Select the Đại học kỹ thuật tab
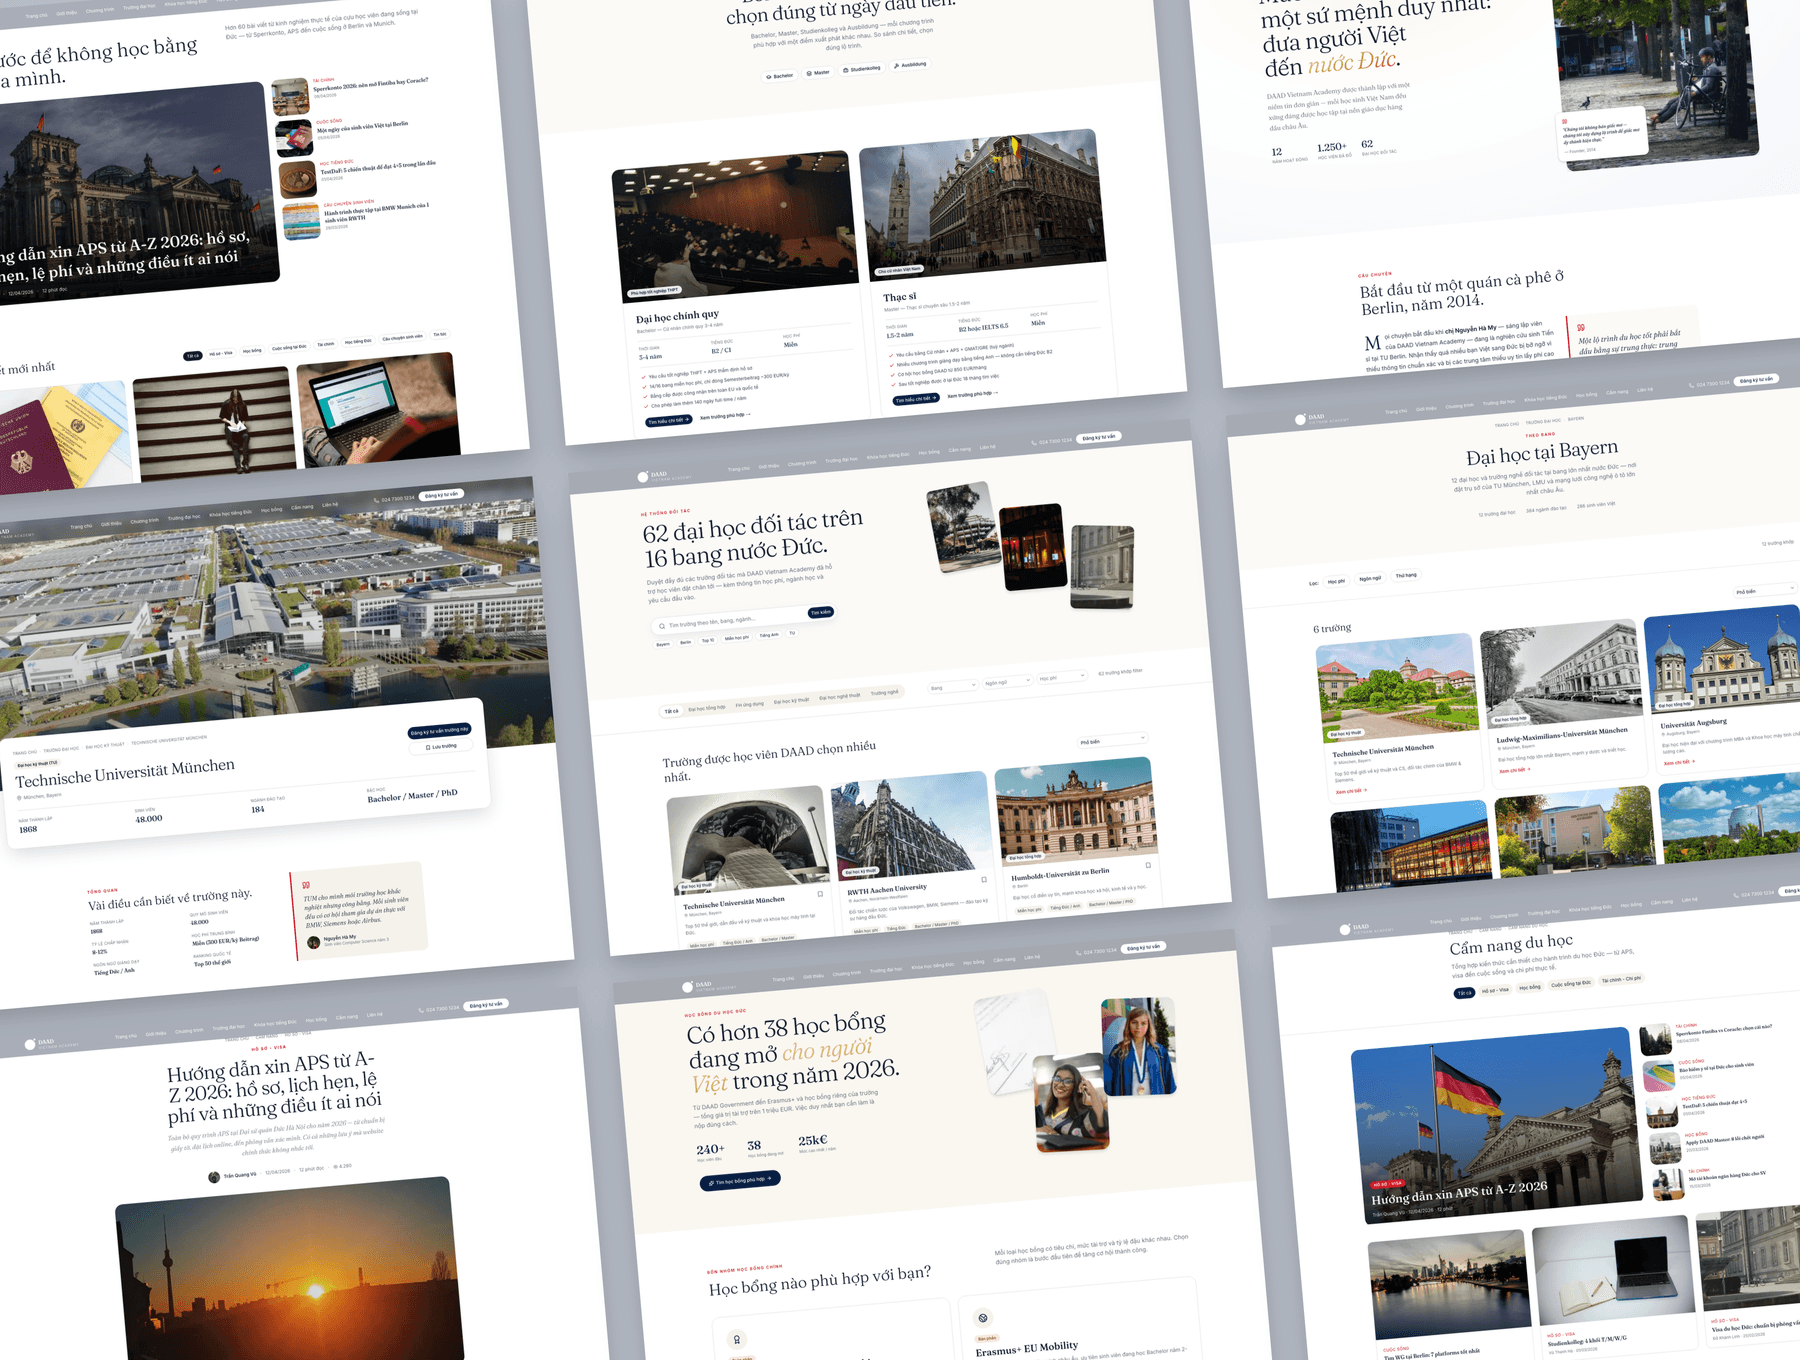This screenshot has width=1800, height=1360. tap(791, 701)
